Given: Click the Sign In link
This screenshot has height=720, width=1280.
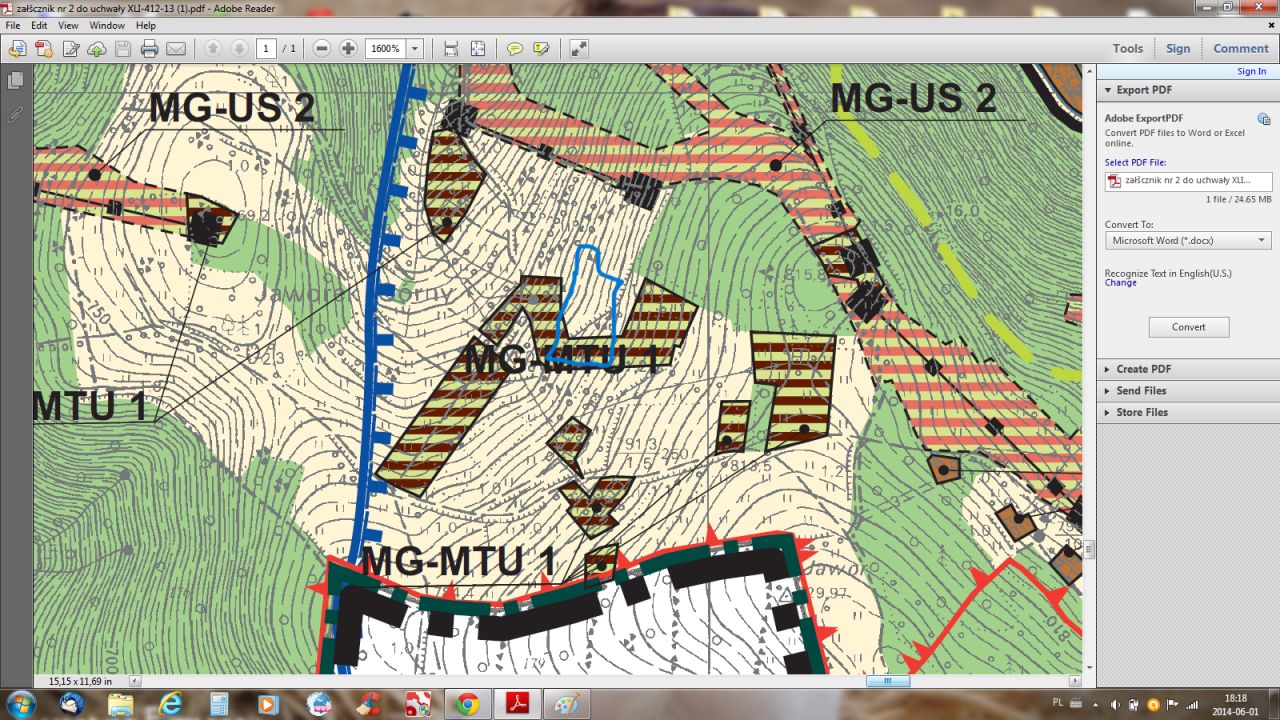Looking at the screenshot, I should pyautogui.click(x=1251, y=71).
